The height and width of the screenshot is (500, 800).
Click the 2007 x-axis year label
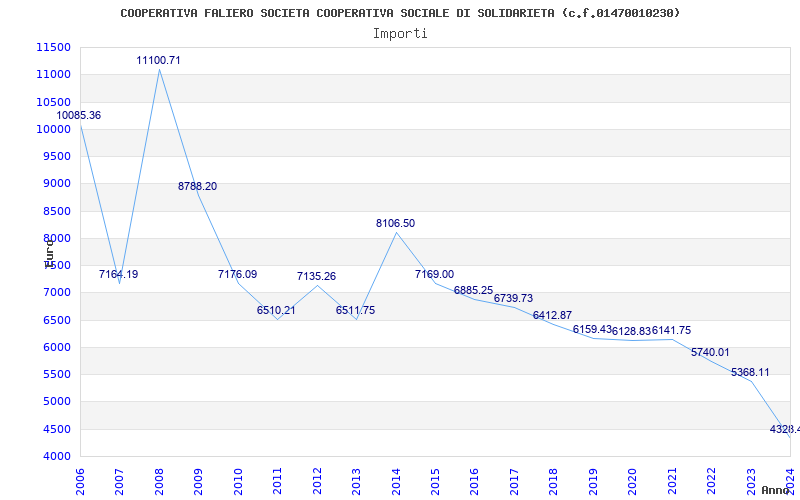119,481
